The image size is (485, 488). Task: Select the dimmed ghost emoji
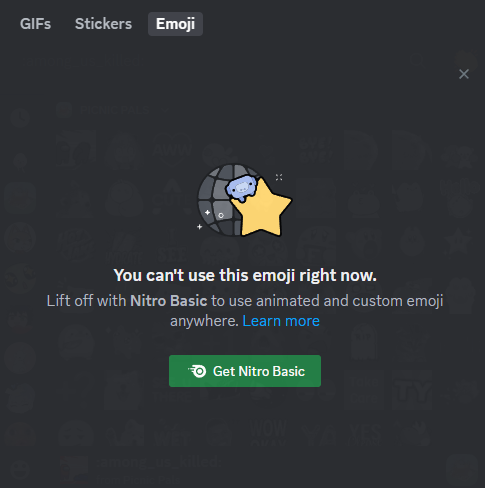click(x=364, y=343)
